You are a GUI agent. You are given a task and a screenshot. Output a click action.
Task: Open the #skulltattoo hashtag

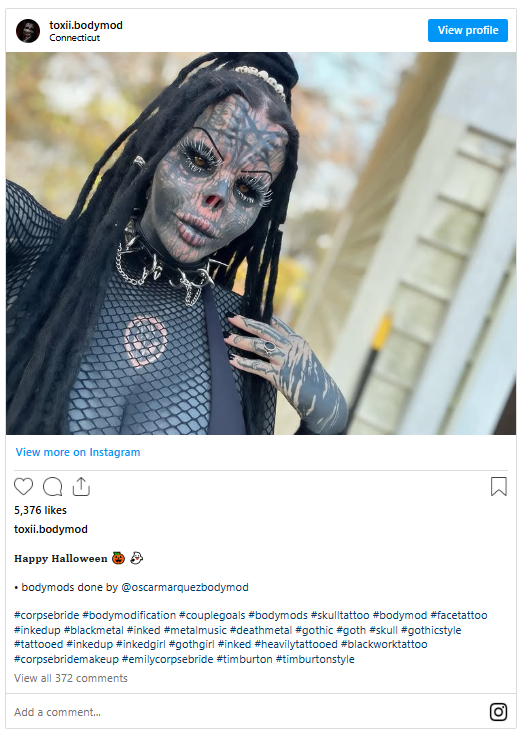click(x=340, y=615)
